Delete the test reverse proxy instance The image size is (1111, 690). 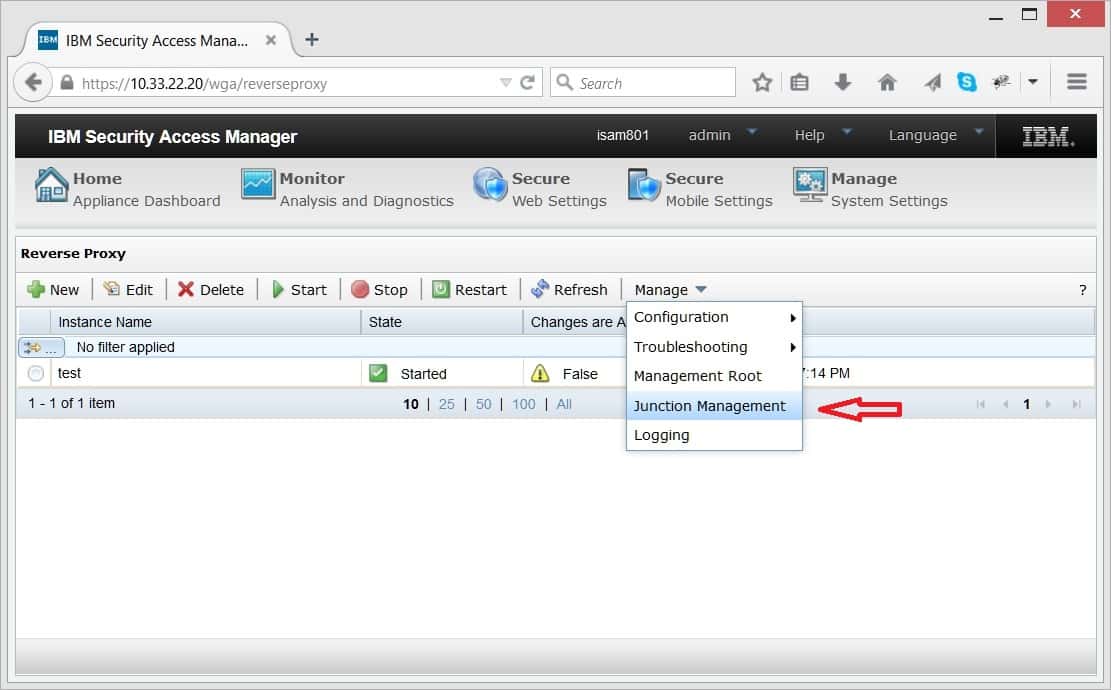pyautogui.click(x=211, y=289)
